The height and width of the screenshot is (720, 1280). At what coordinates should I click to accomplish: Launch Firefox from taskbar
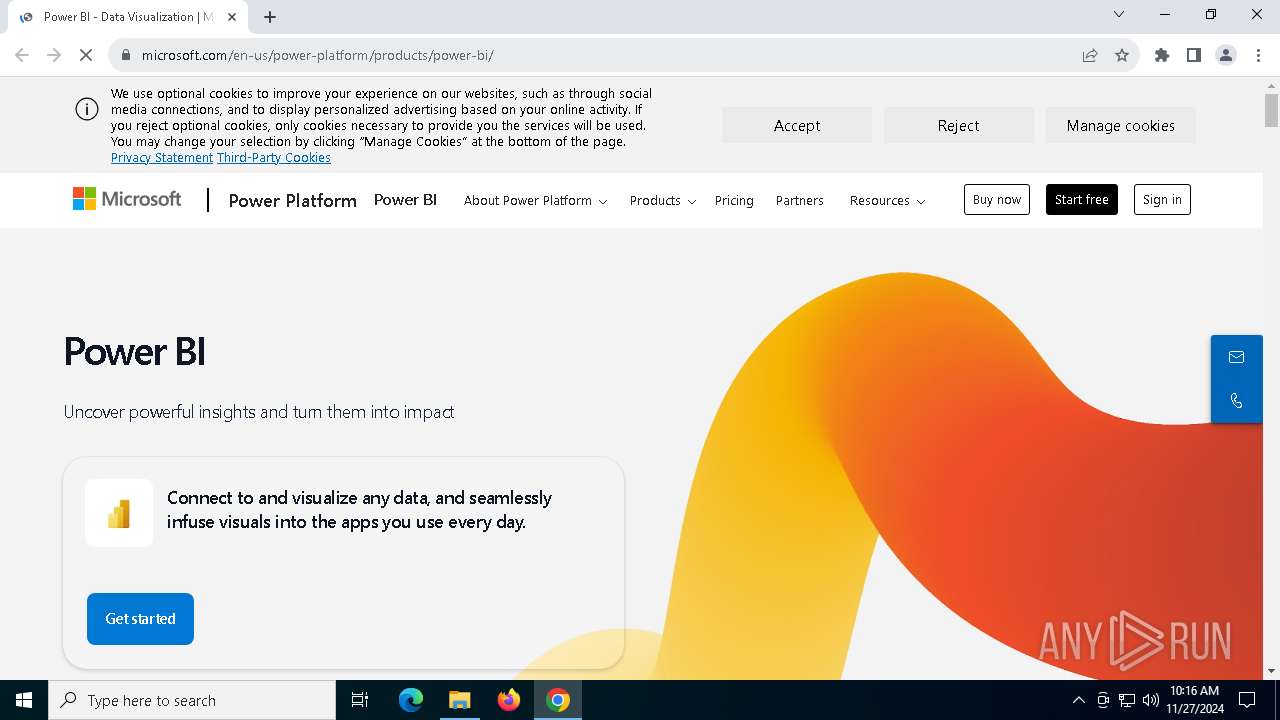tap(509, 700)
